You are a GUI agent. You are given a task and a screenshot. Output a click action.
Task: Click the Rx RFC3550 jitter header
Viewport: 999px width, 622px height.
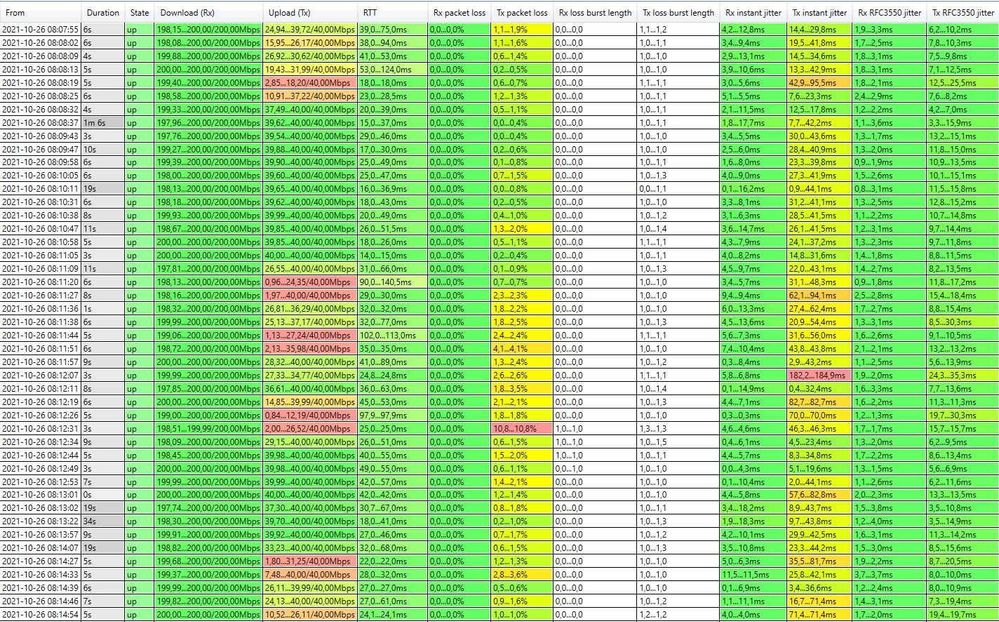[x=889, y=12]
